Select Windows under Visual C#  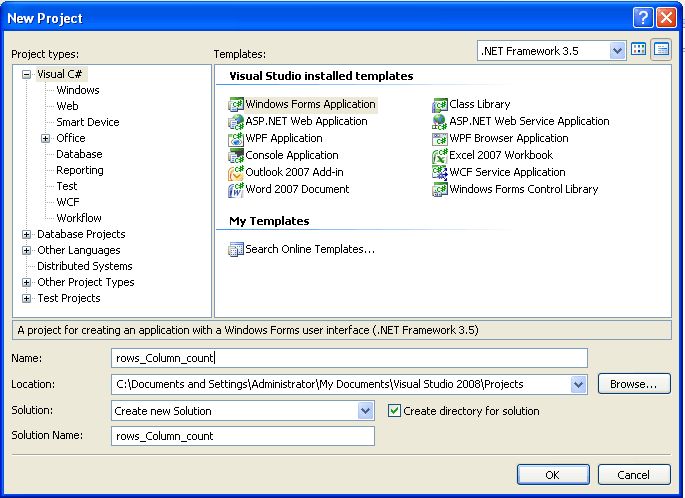click(x=78, y=90)
